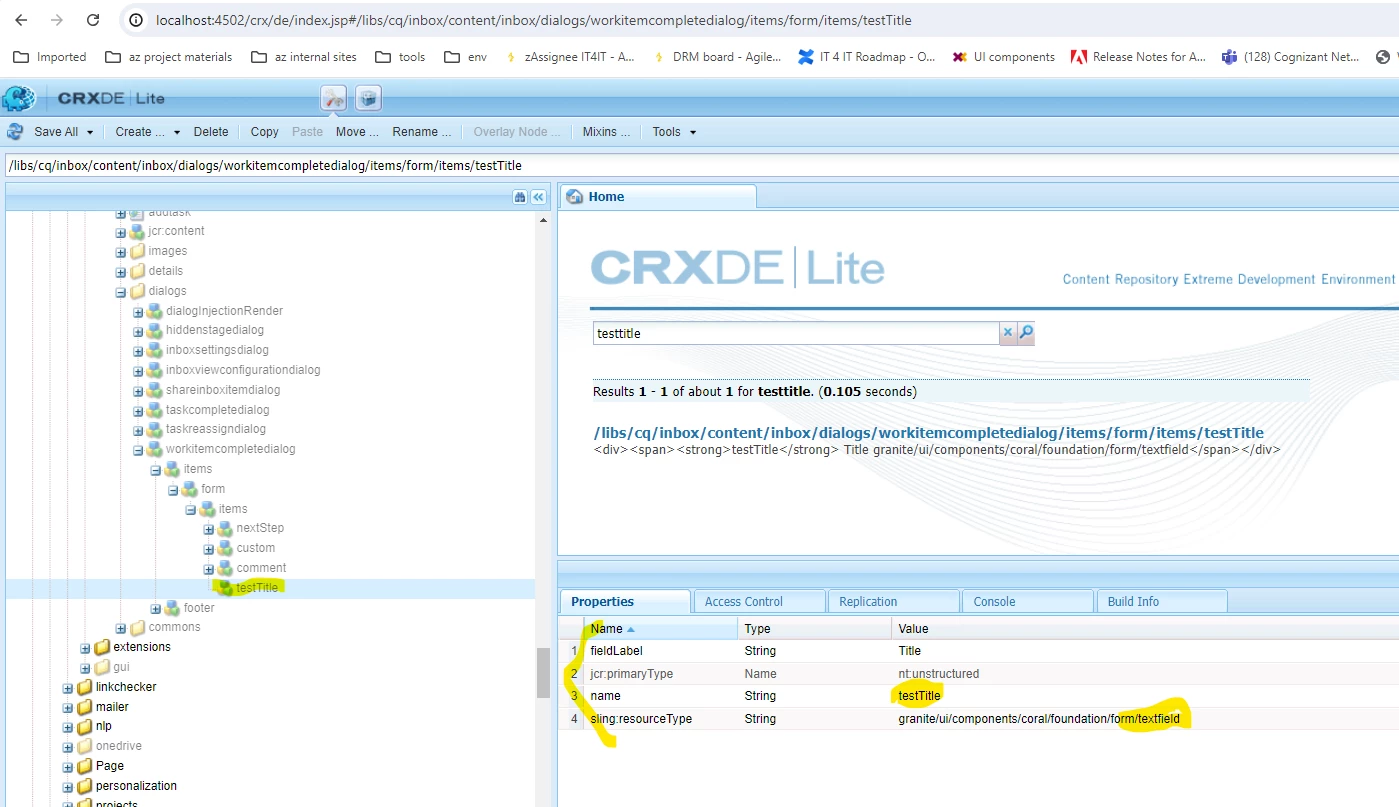
Task: Run search with the magnifier icon
Action: point(1026,333)
